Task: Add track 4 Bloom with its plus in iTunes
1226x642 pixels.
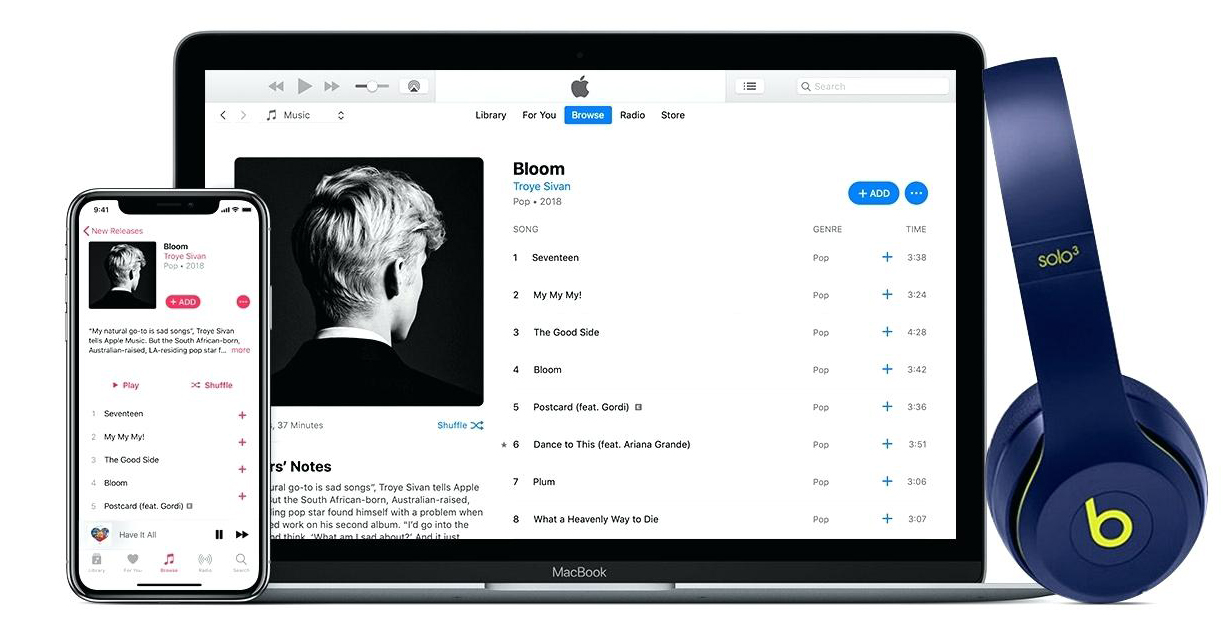Action: (887, 369)
